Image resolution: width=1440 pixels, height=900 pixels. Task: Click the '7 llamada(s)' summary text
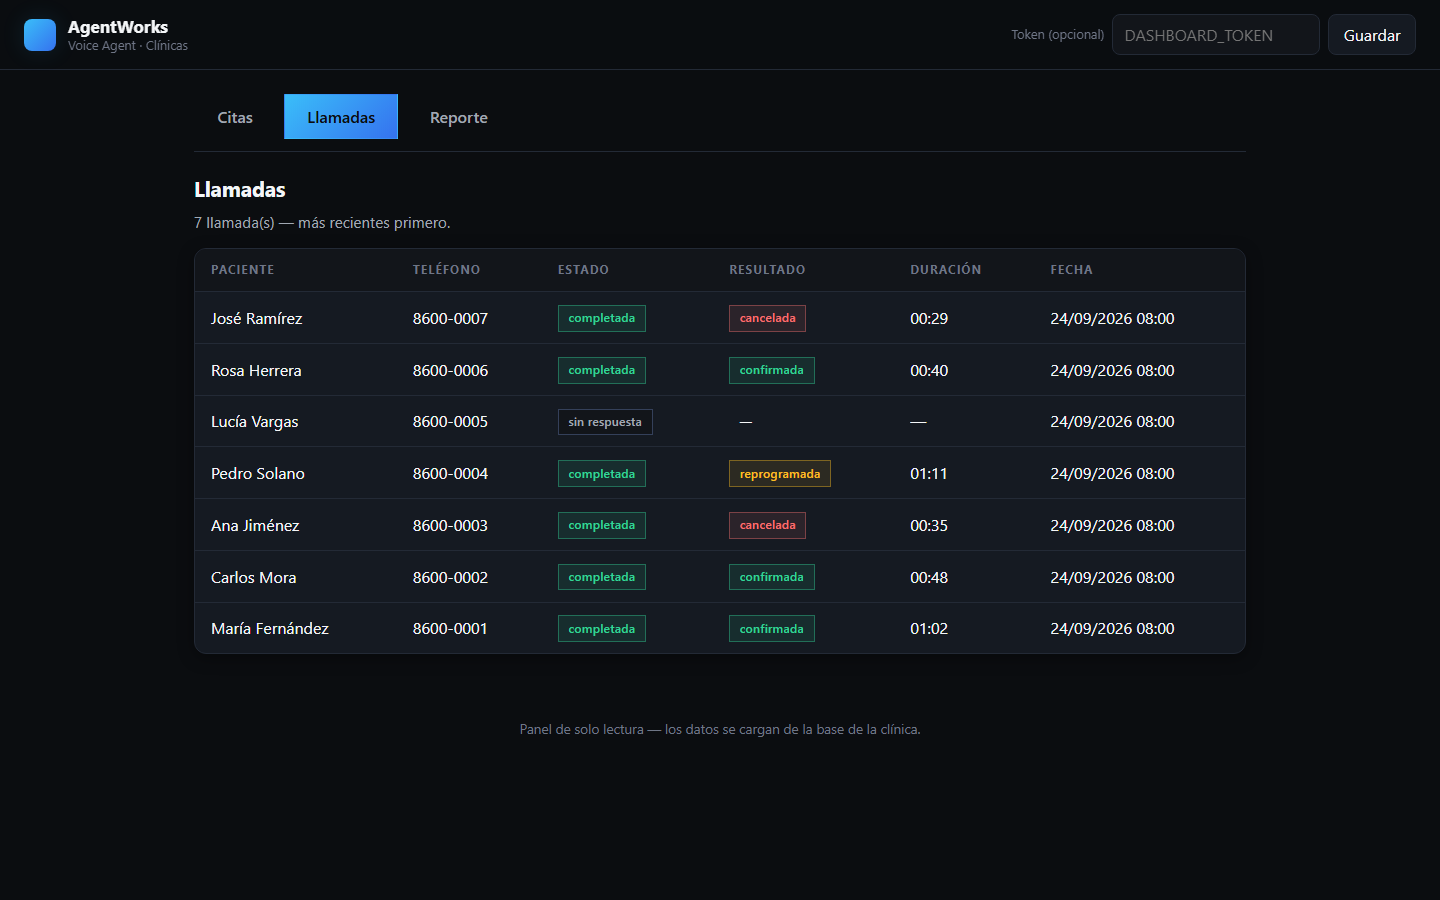[322, 223]
